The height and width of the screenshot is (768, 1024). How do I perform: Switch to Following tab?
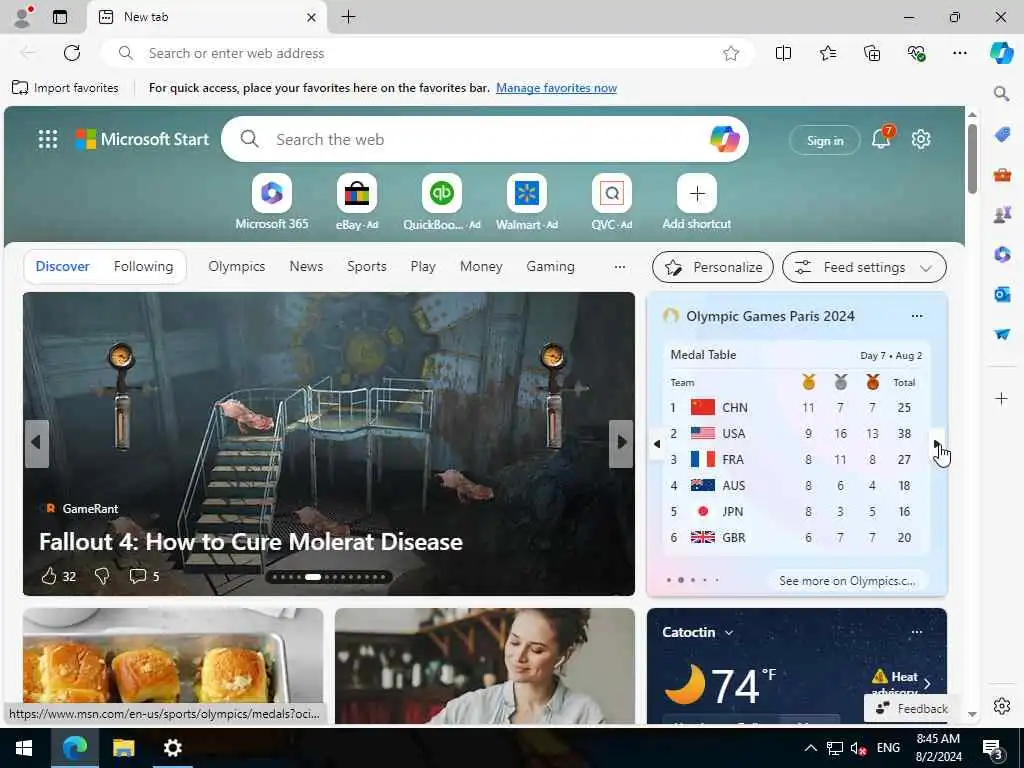[144, 266]
